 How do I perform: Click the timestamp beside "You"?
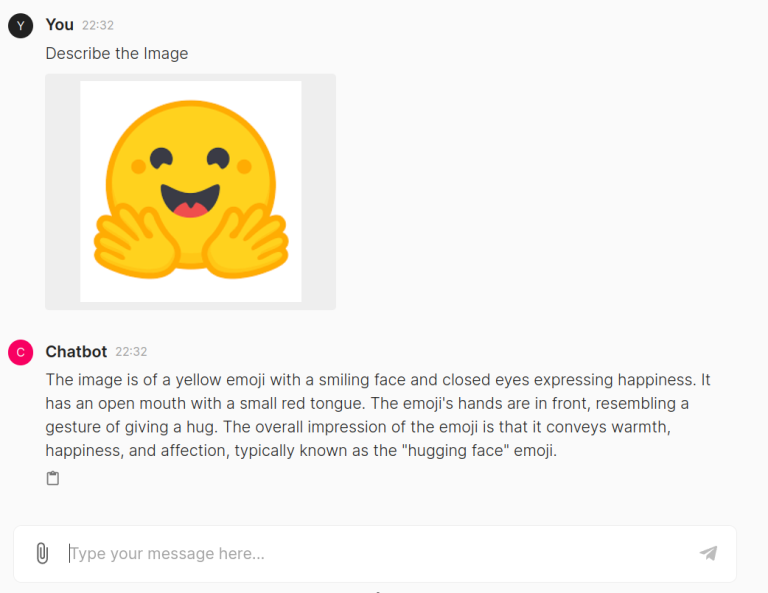pyautogui.click(x=98, y=25)
